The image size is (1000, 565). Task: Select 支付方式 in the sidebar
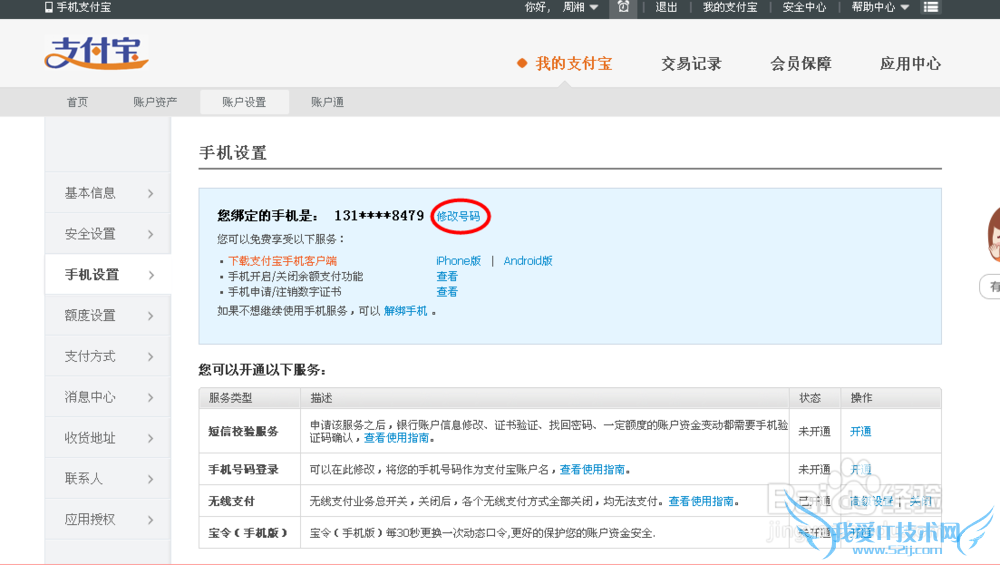[90, 356]
